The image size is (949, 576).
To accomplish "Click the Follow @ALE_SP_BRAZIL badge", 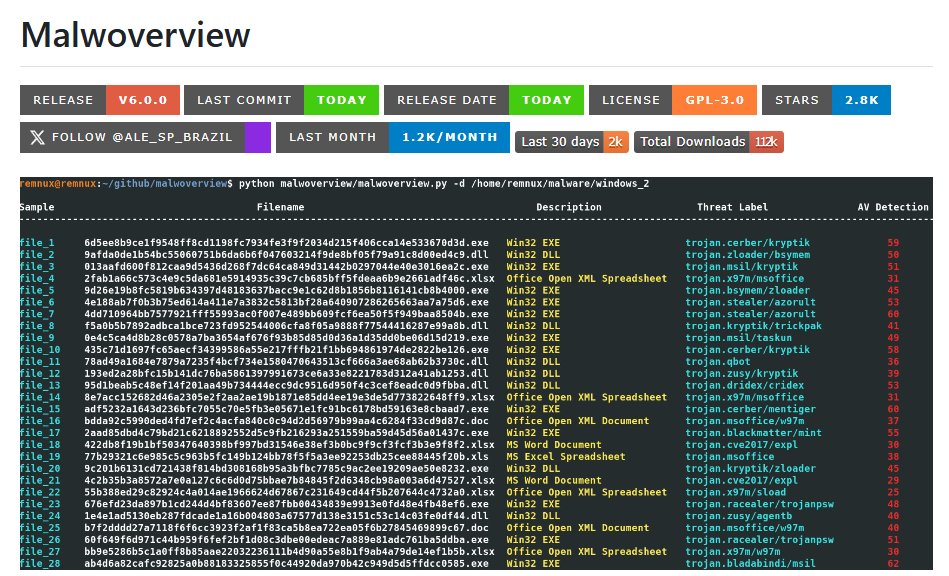I will (x=145, y=137).
